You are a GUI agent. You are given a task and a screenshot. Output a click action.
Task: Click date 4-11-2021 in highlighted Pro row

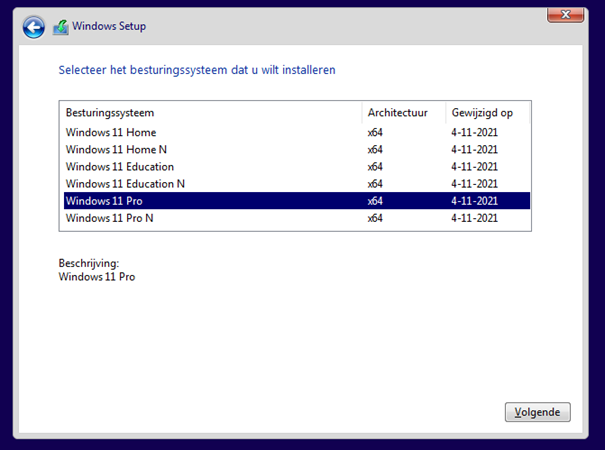click(475, 201)
